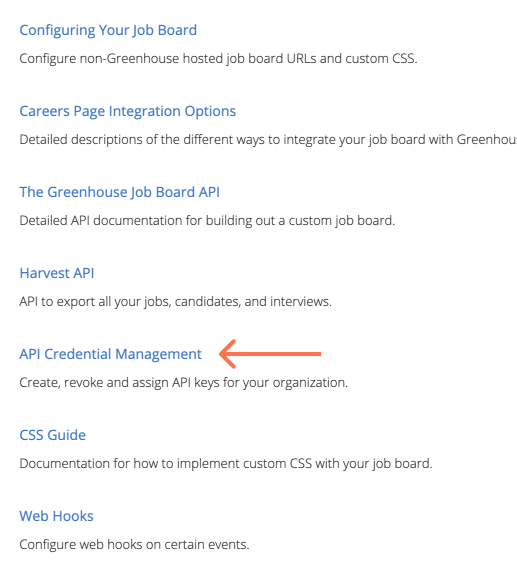Click the arrowhead tip of the orange arrow
Viewport: 517px width, 579px height.
point(221,354)
